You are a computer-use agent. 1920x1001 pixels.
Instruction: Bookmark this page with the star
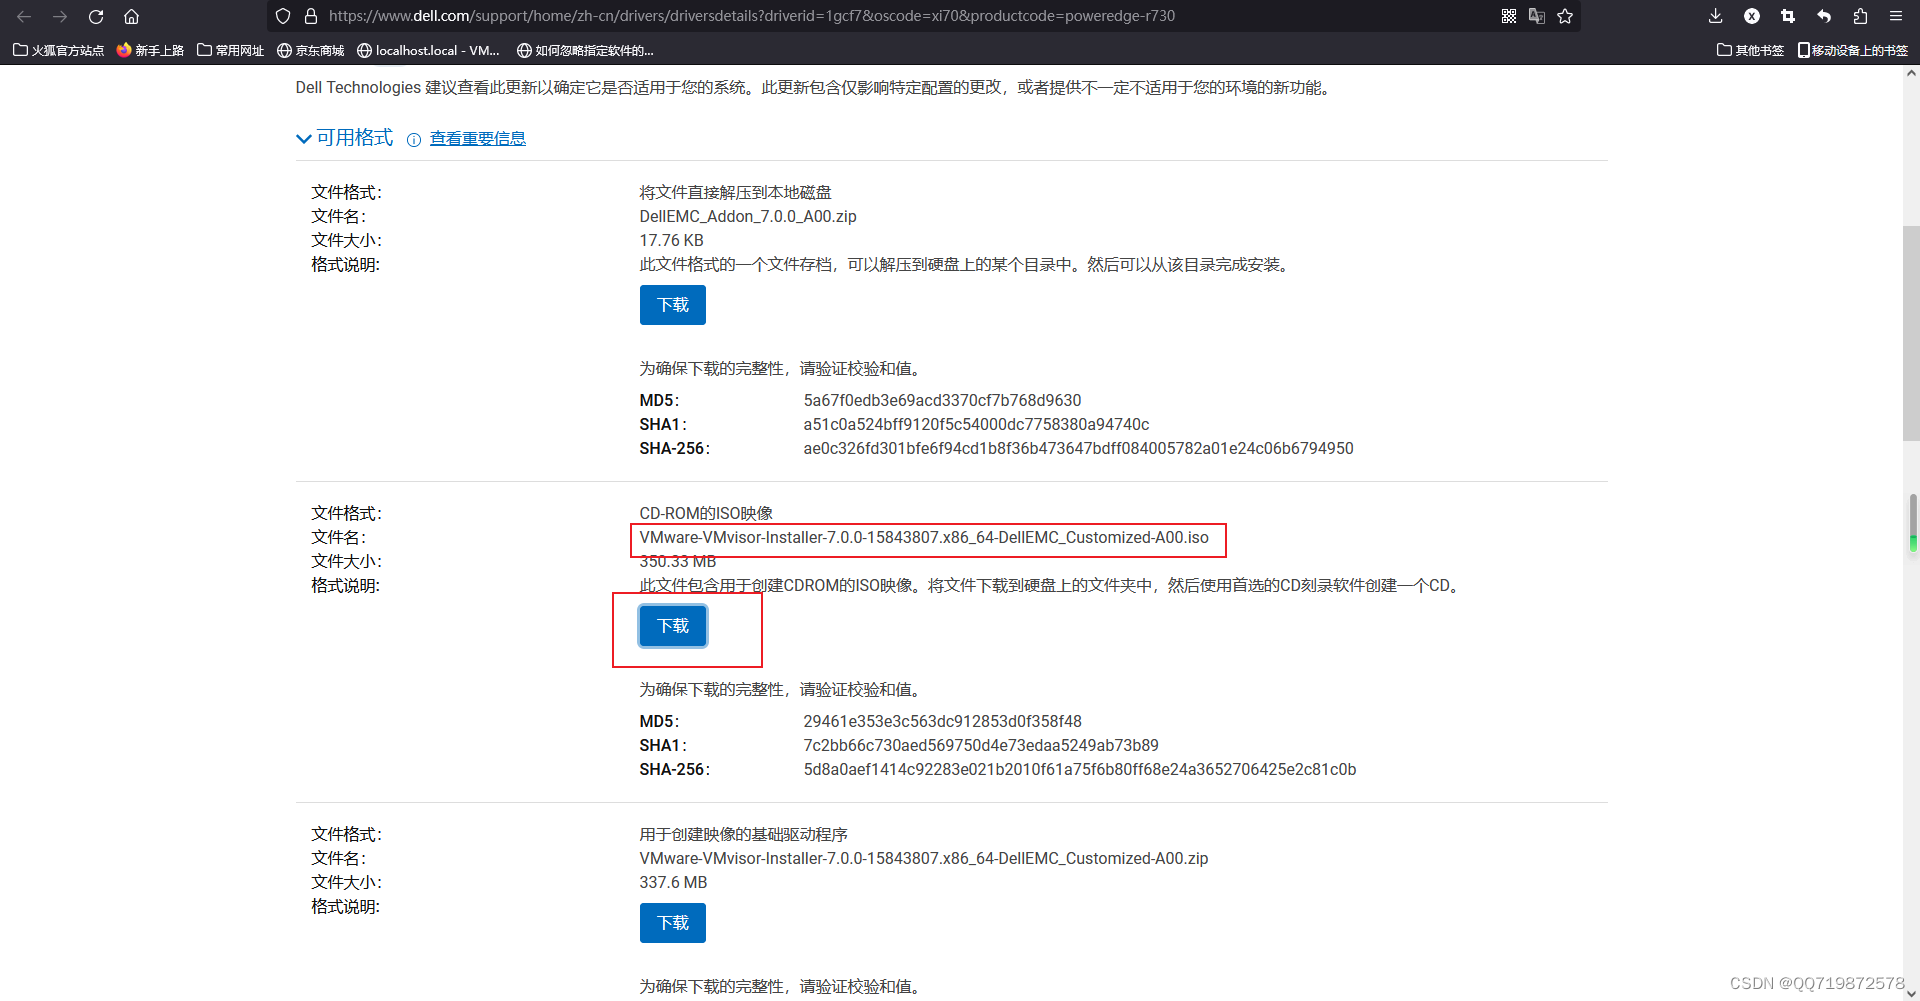1565,16
